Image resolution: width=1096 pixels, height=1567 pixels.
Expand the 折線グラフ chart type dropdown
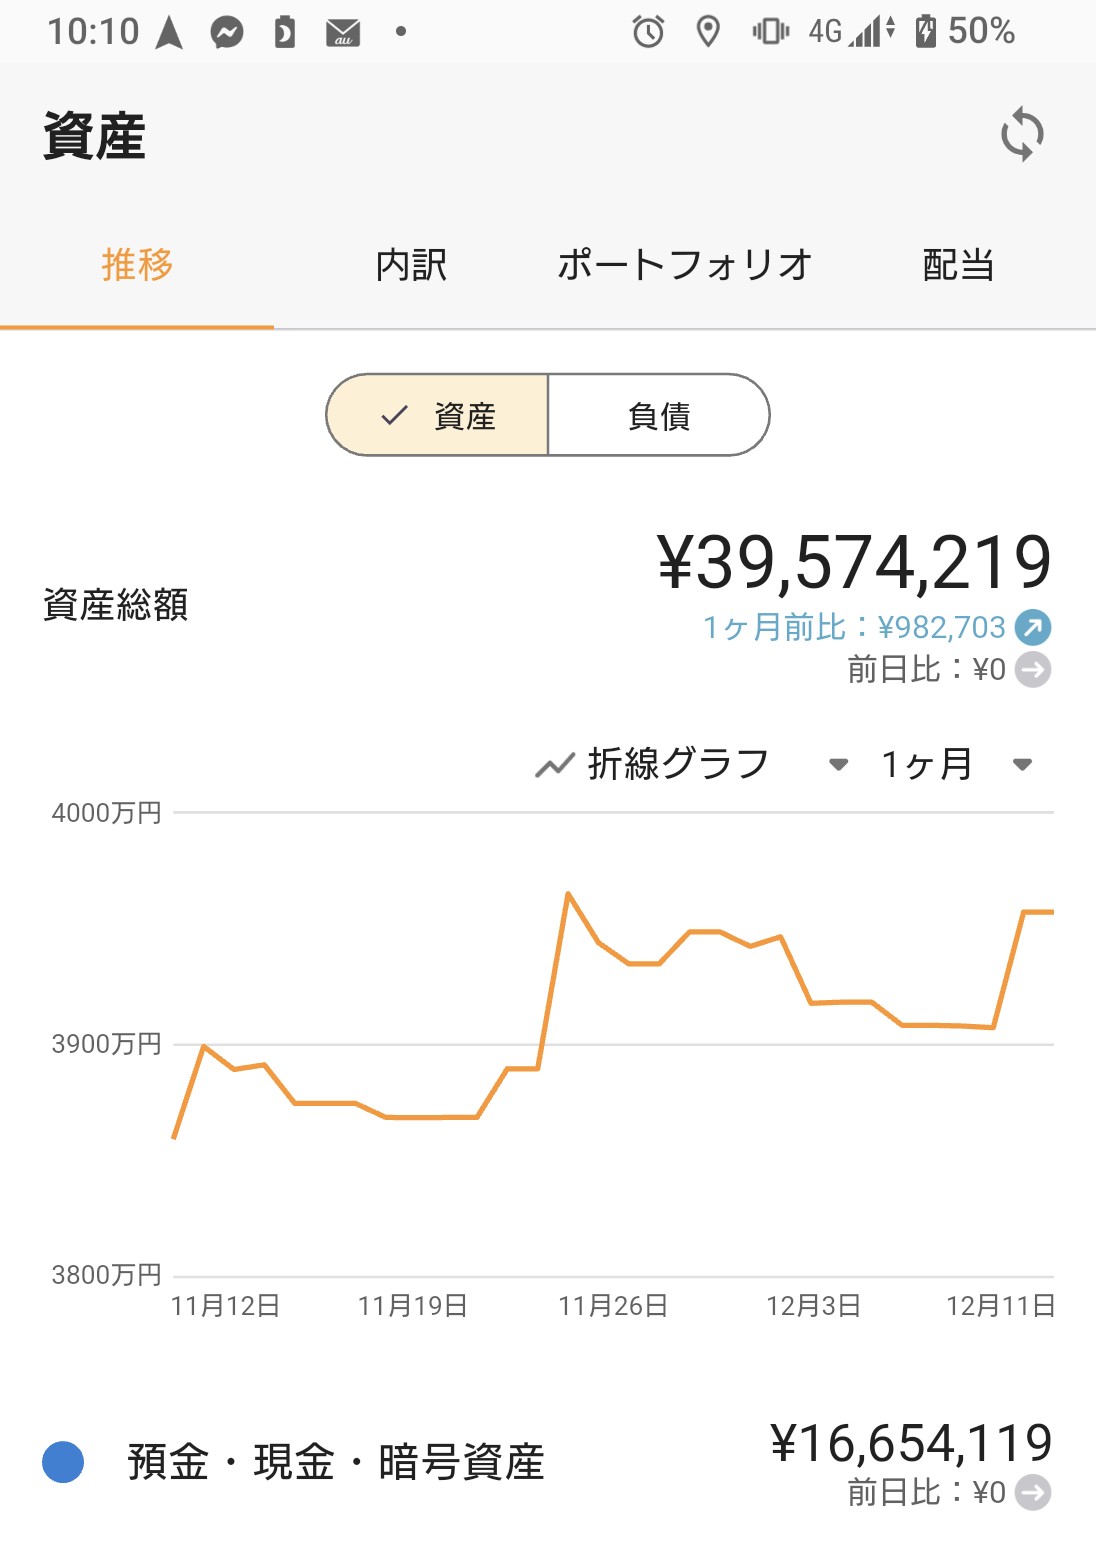tap(838, 765)
